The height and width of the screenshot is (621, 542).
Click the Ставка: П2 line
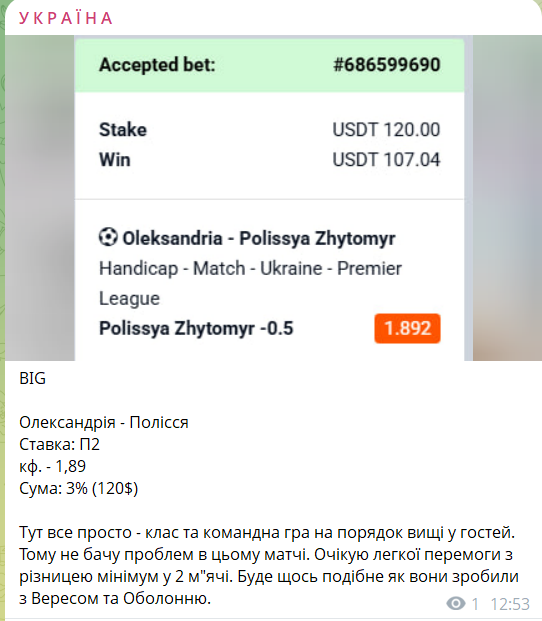[59, 444]
